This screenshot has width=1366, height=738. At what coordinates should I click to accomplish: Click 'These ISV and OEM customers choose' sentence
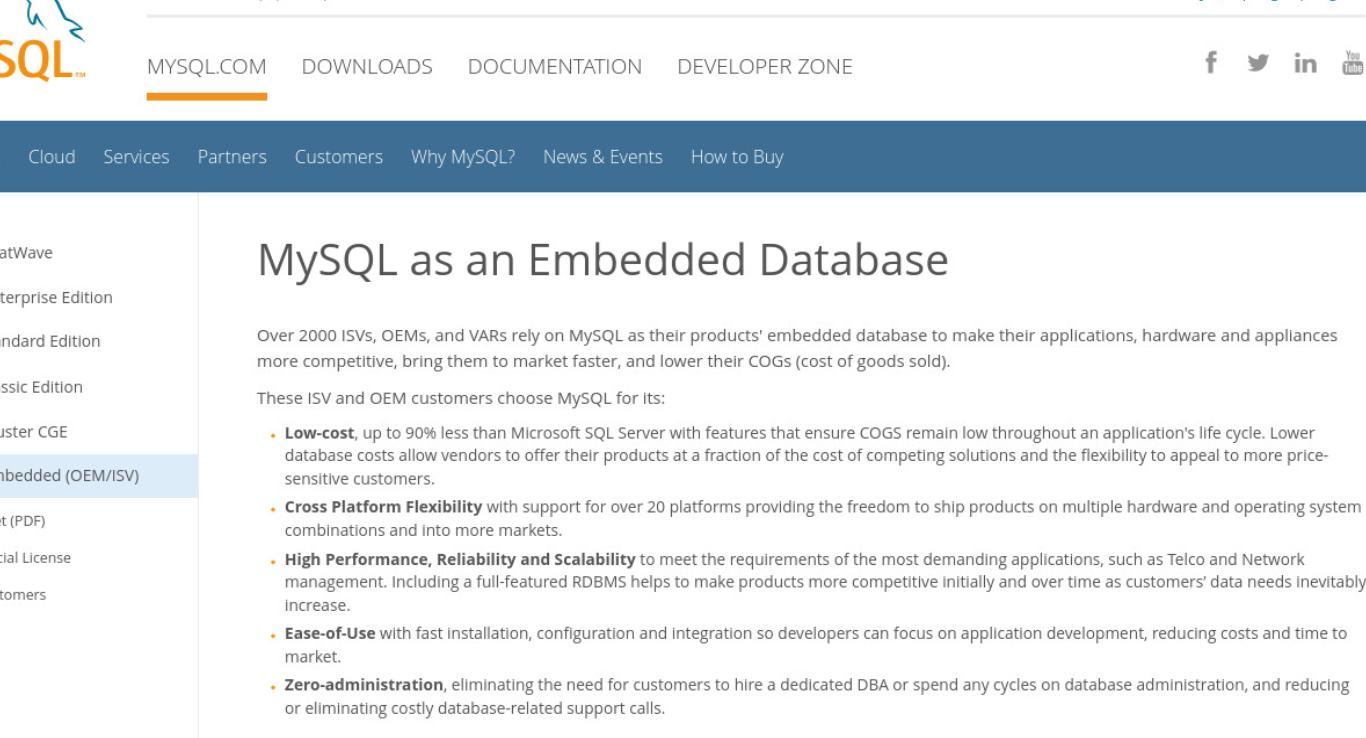pyautogui.click(x=461, y=398)
